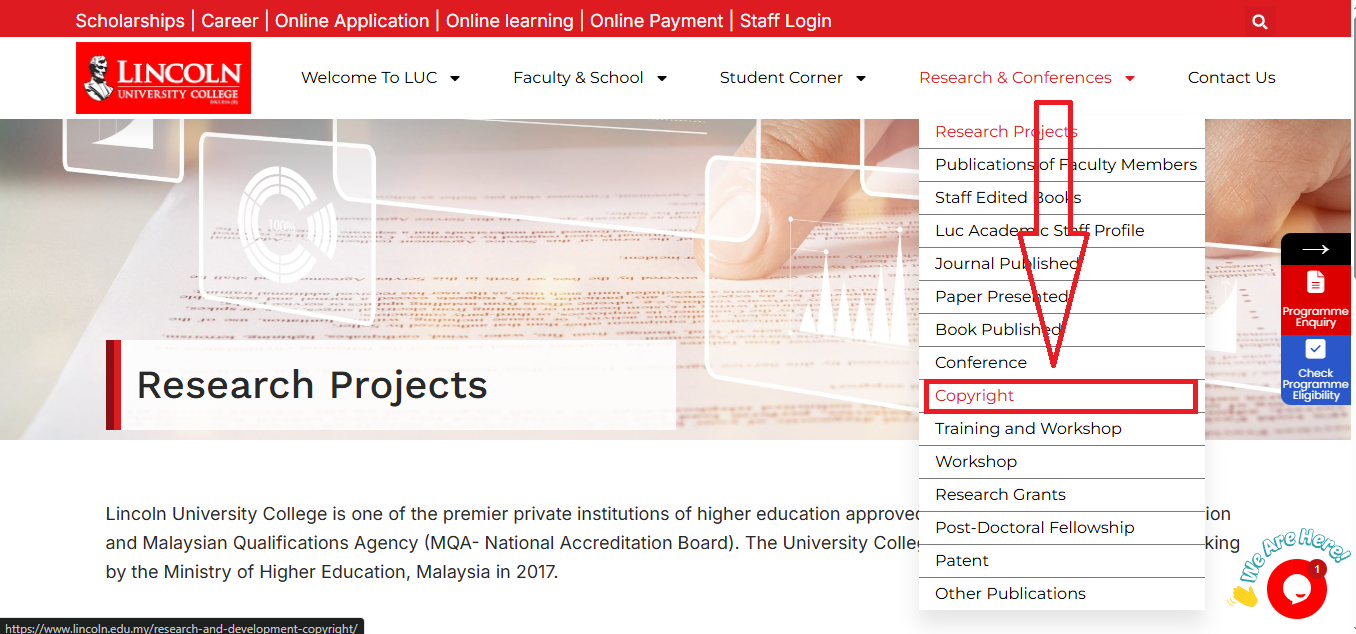Click the Programme Enquiry document icon

click(x=1315, y=282)
